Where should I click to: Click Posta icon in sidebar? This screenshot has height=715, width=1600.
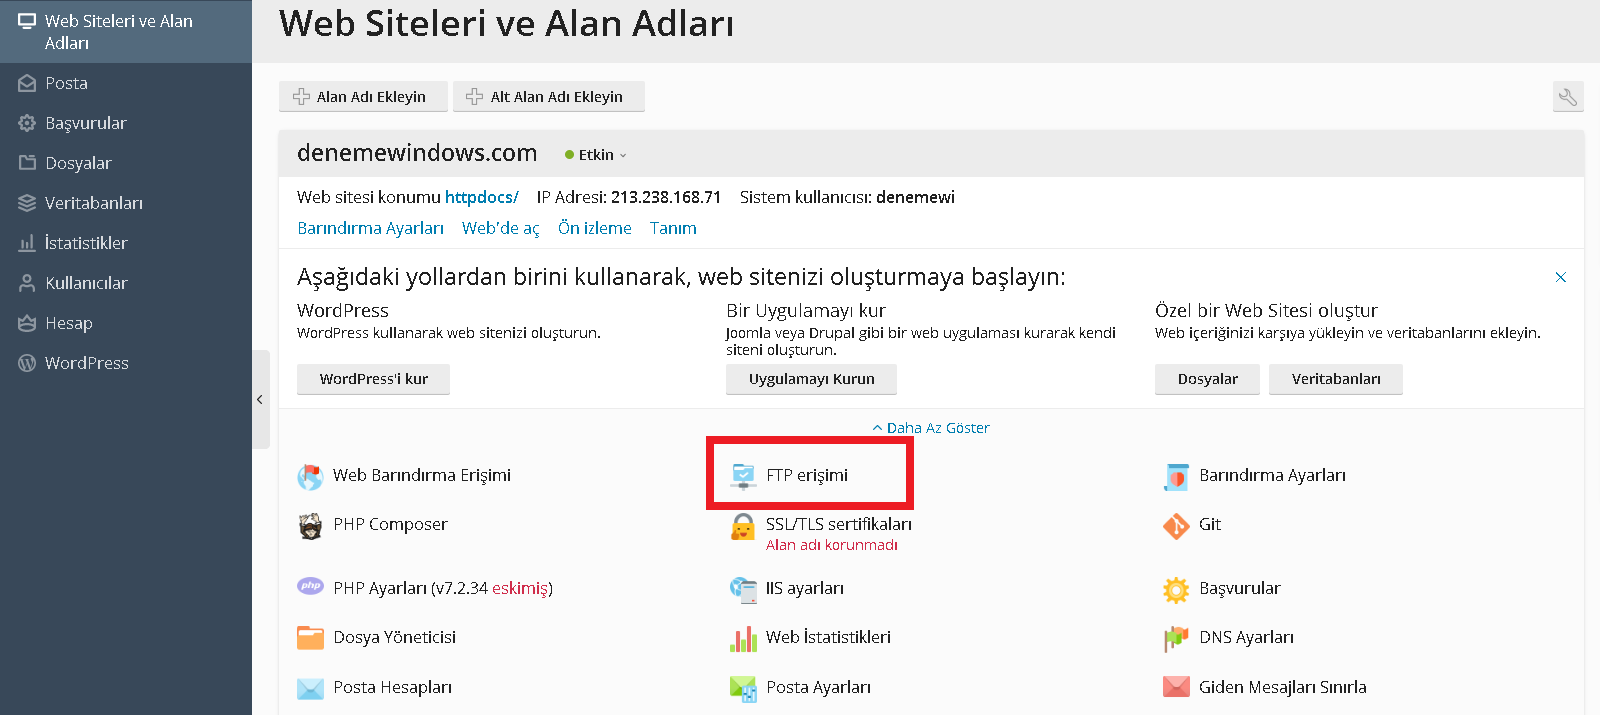(x=27, y=83)
